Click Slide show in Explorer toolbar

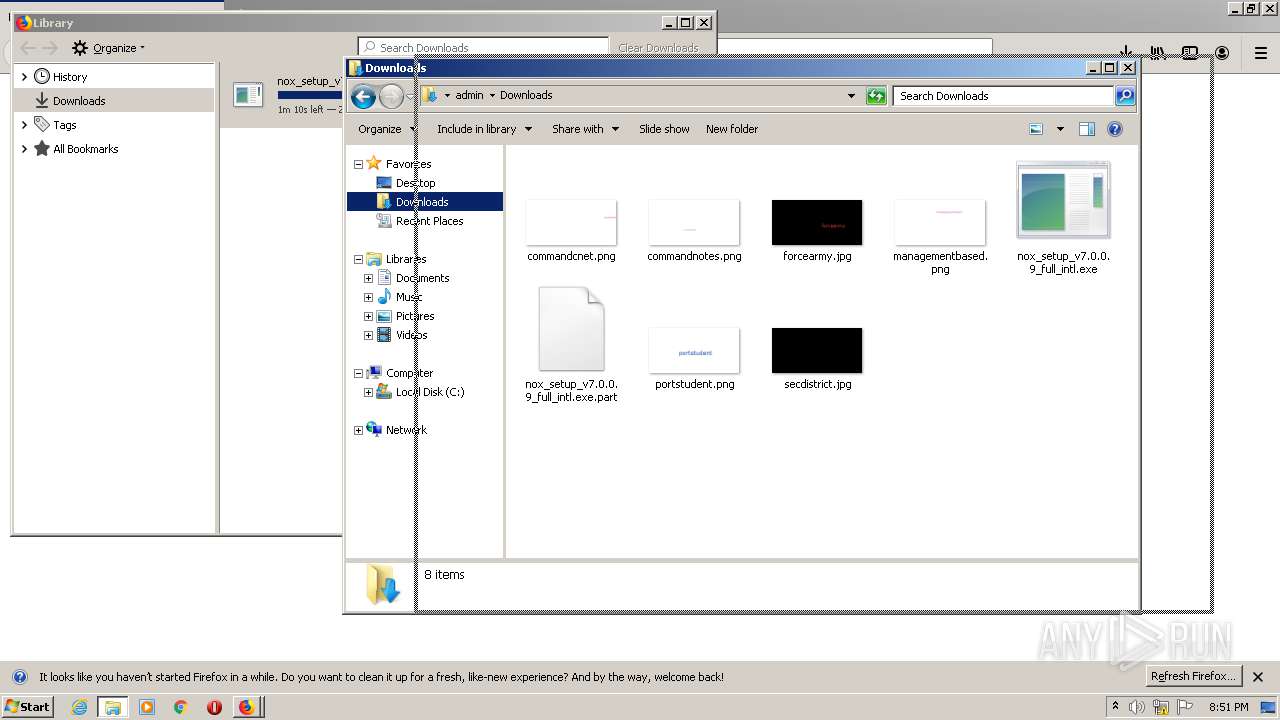pos(664,129)
